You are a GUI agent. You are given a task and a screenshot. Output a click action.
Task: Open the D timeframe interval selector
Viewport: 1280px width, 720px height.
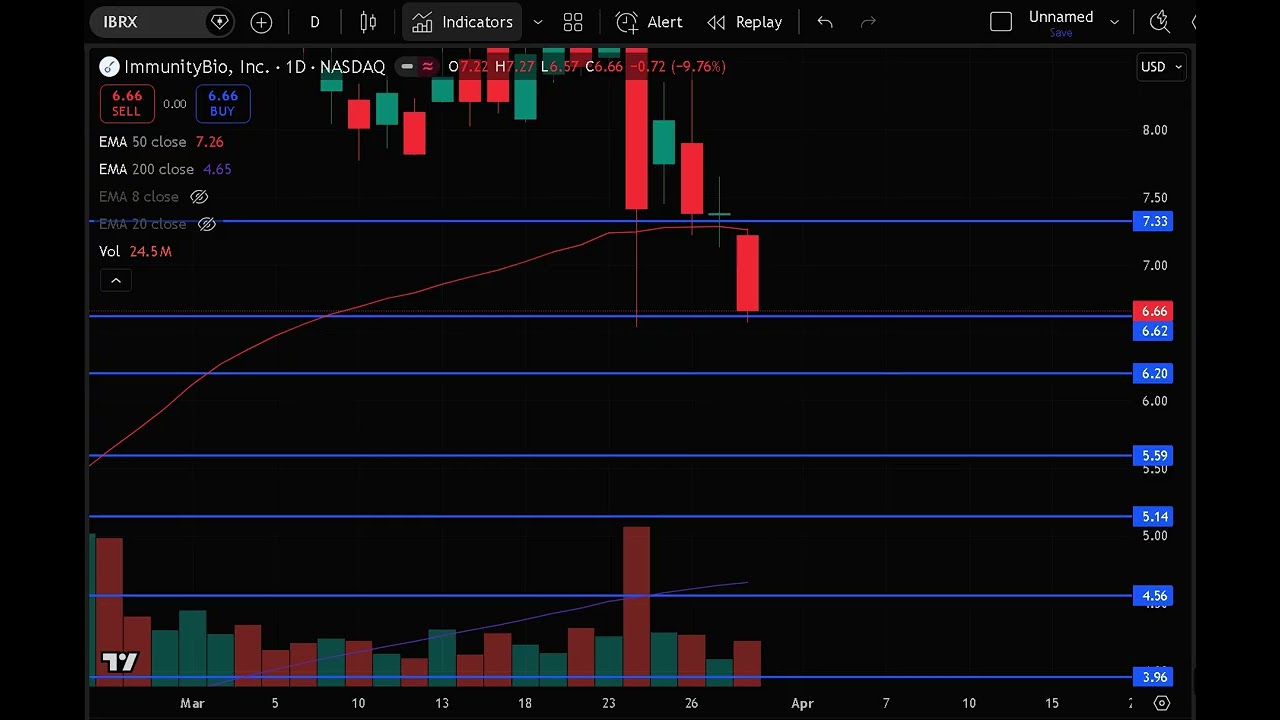click(314, 22)
